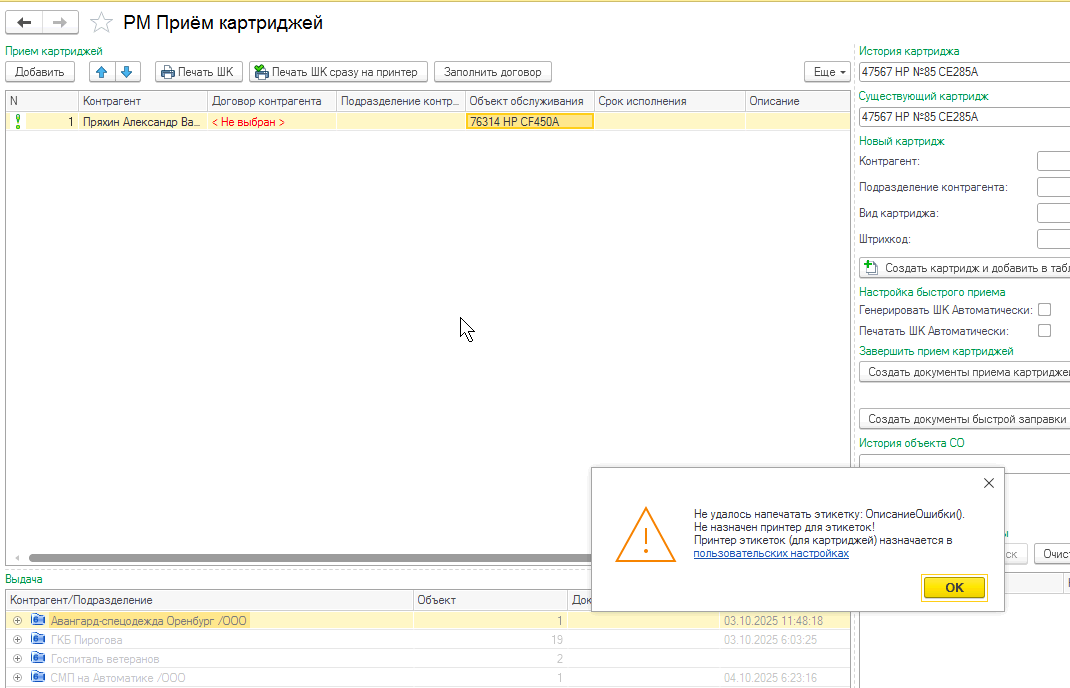The image size is (1070, 688).
Task: Close the error dialog with X
Action: [x=988, y=483]
